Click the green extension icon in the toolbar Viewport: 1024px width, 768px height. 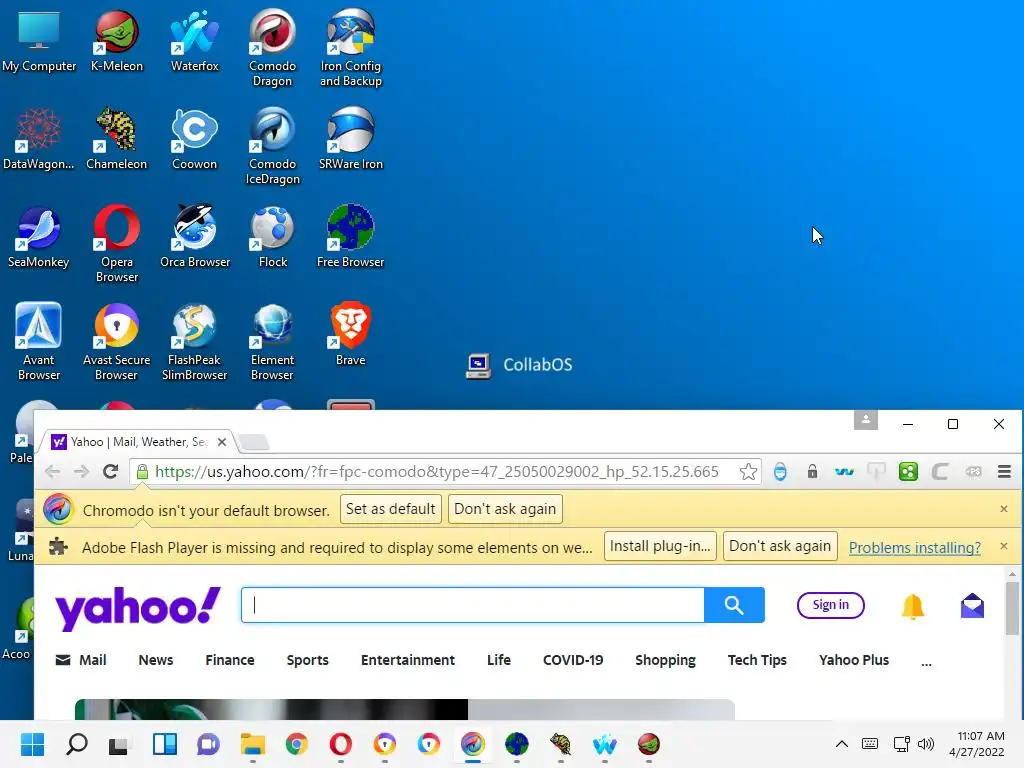908,472
